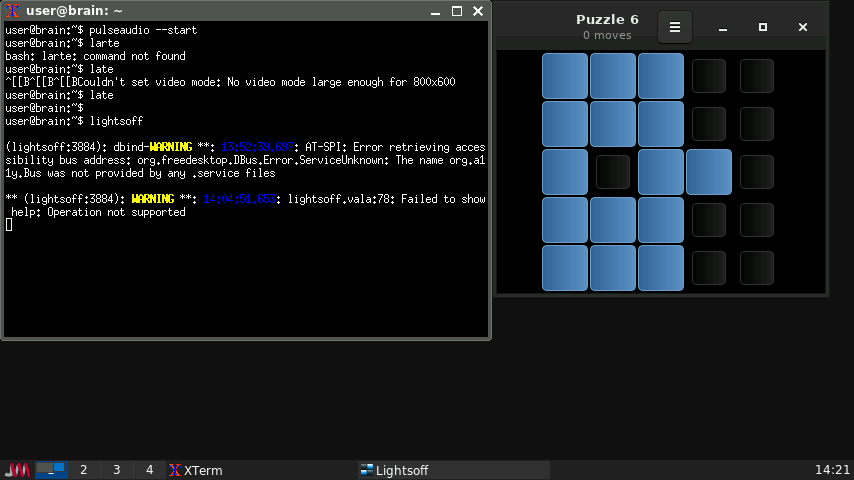
Task: Click the lit tile in the middle row, fourth column
Action: [x=709, y=172]
